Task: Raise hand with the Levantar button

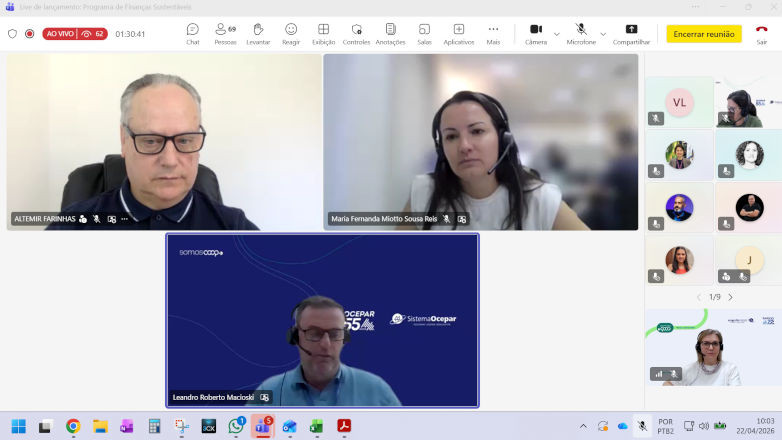Action: point(258,33)
